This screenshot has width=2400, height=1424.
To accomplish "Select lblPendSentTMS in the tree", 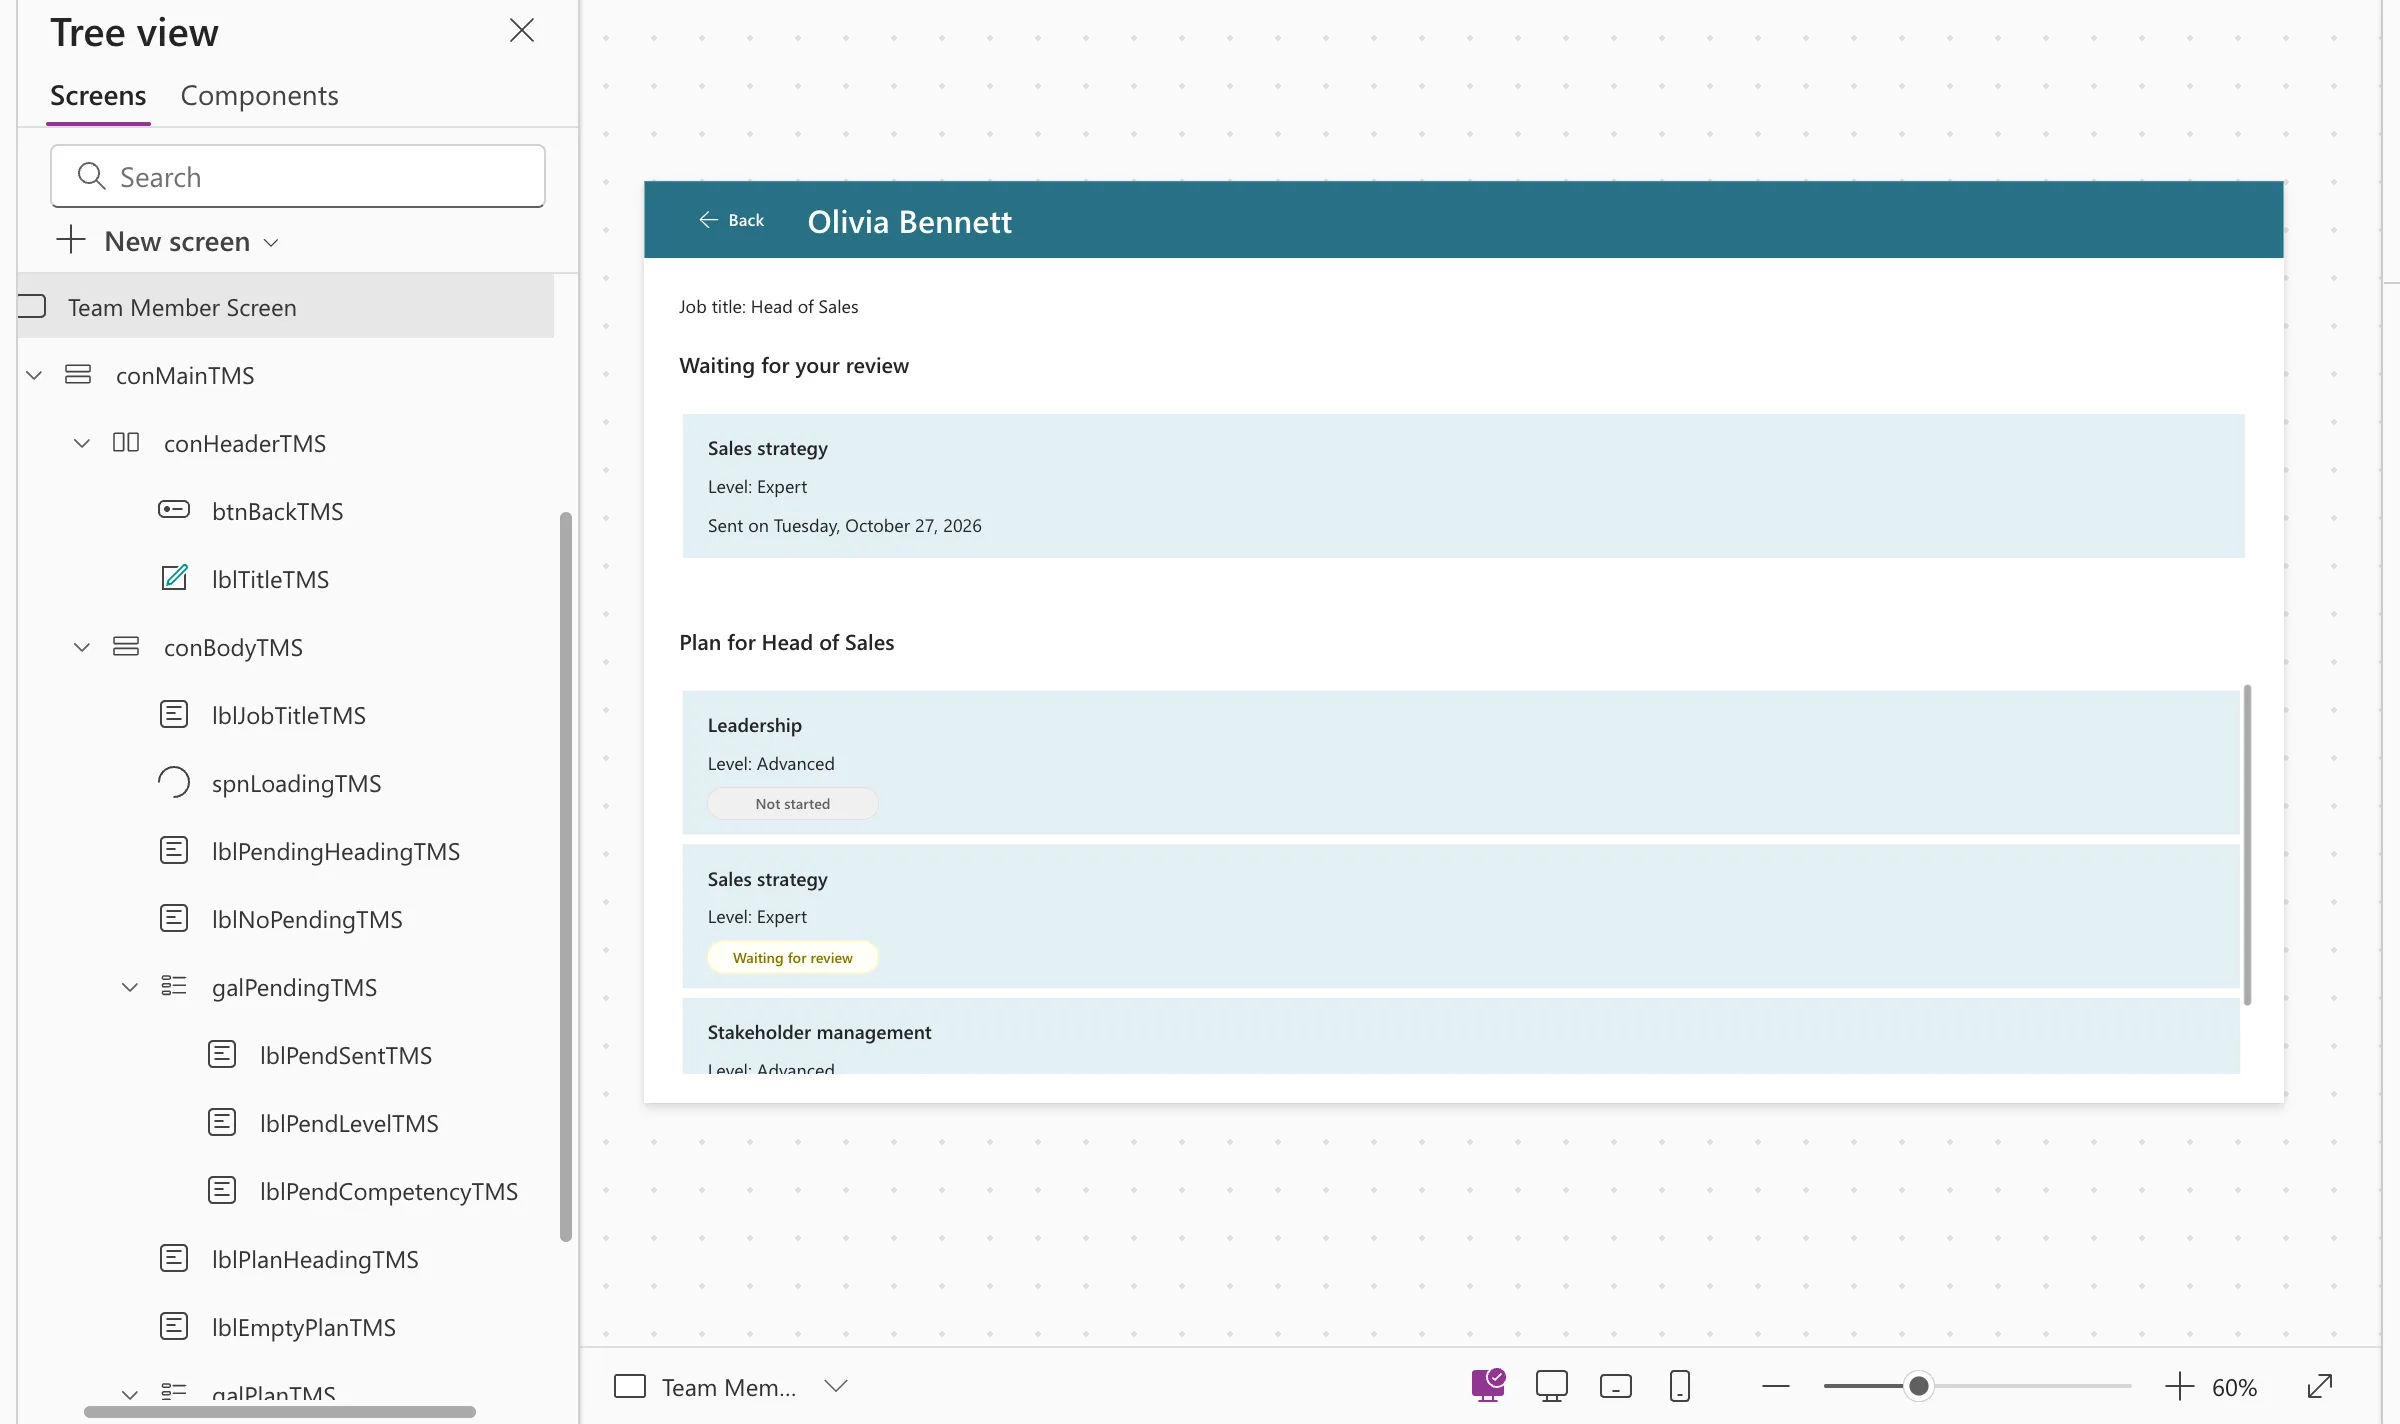I will [346, 1055].
